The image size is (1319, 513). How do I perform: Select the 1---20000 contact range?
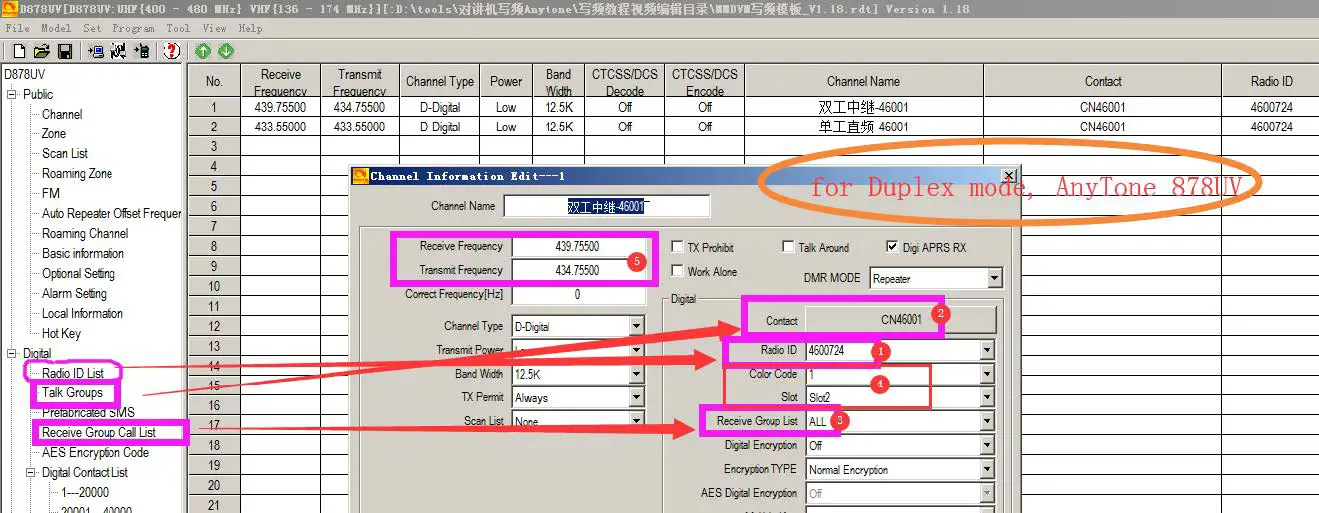point(85,492)
